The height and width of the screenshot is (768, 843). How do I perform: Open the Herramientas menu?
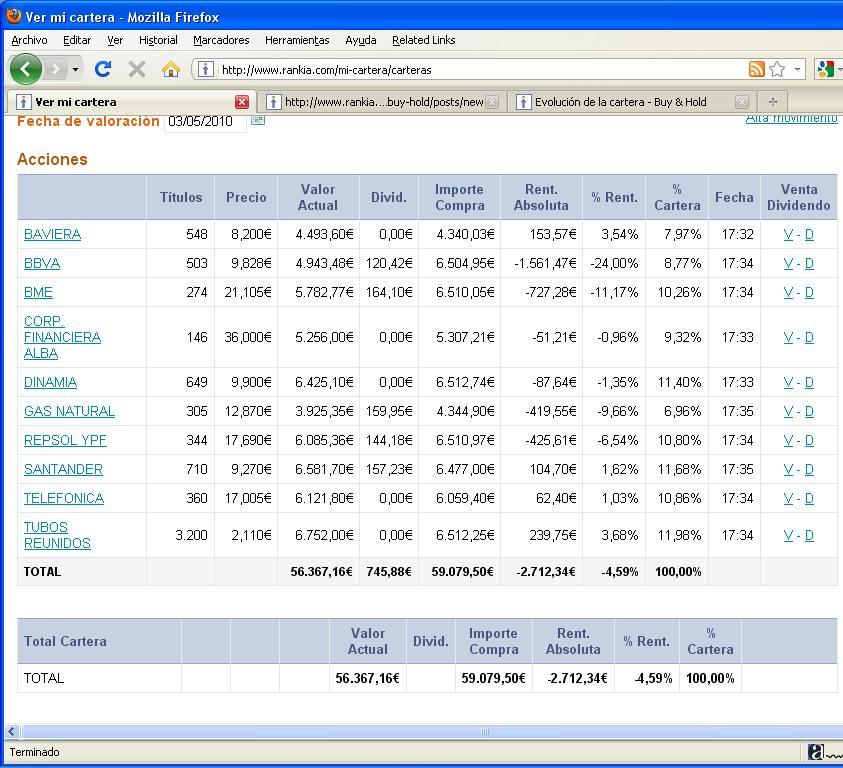297,40
